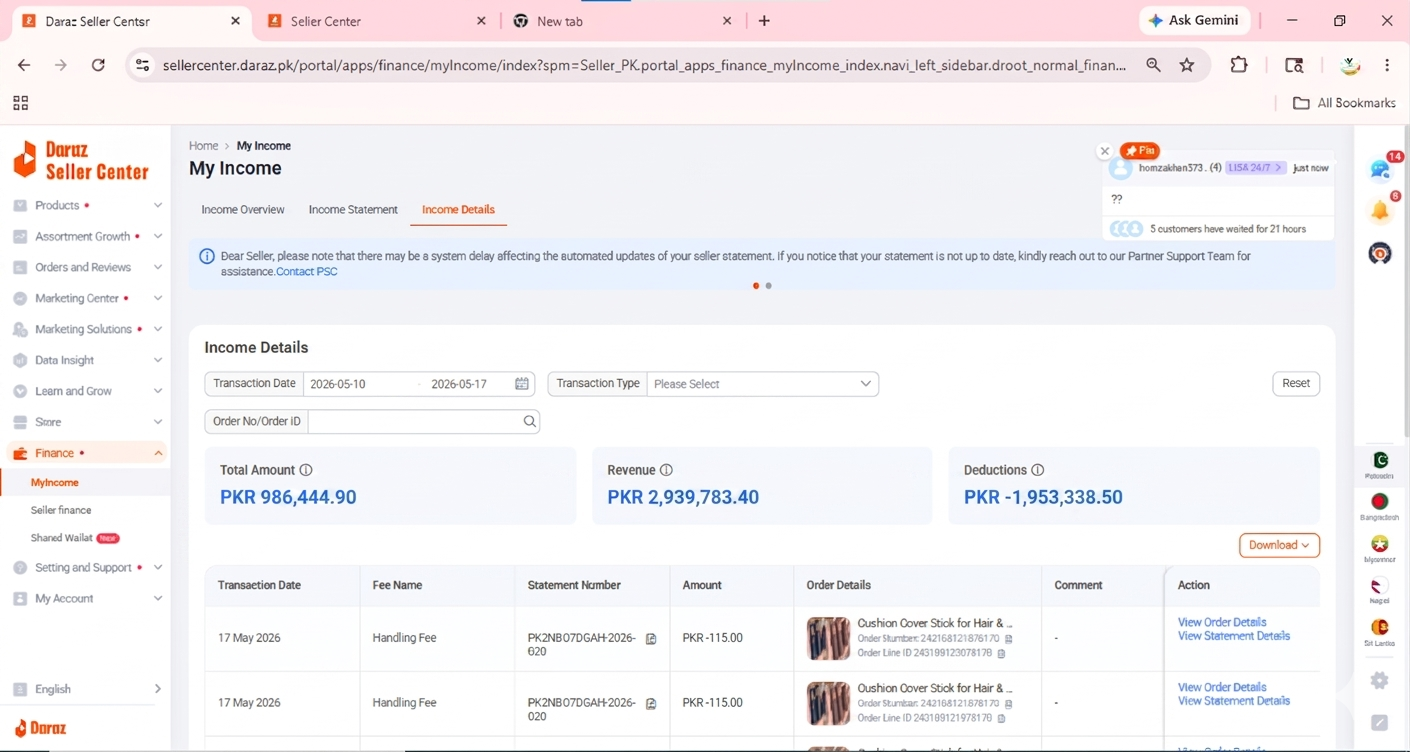Click first row Cushion Cover product thumbnail
The width and height of the screenshot is (1410, 752).
(x=828, y=638)
